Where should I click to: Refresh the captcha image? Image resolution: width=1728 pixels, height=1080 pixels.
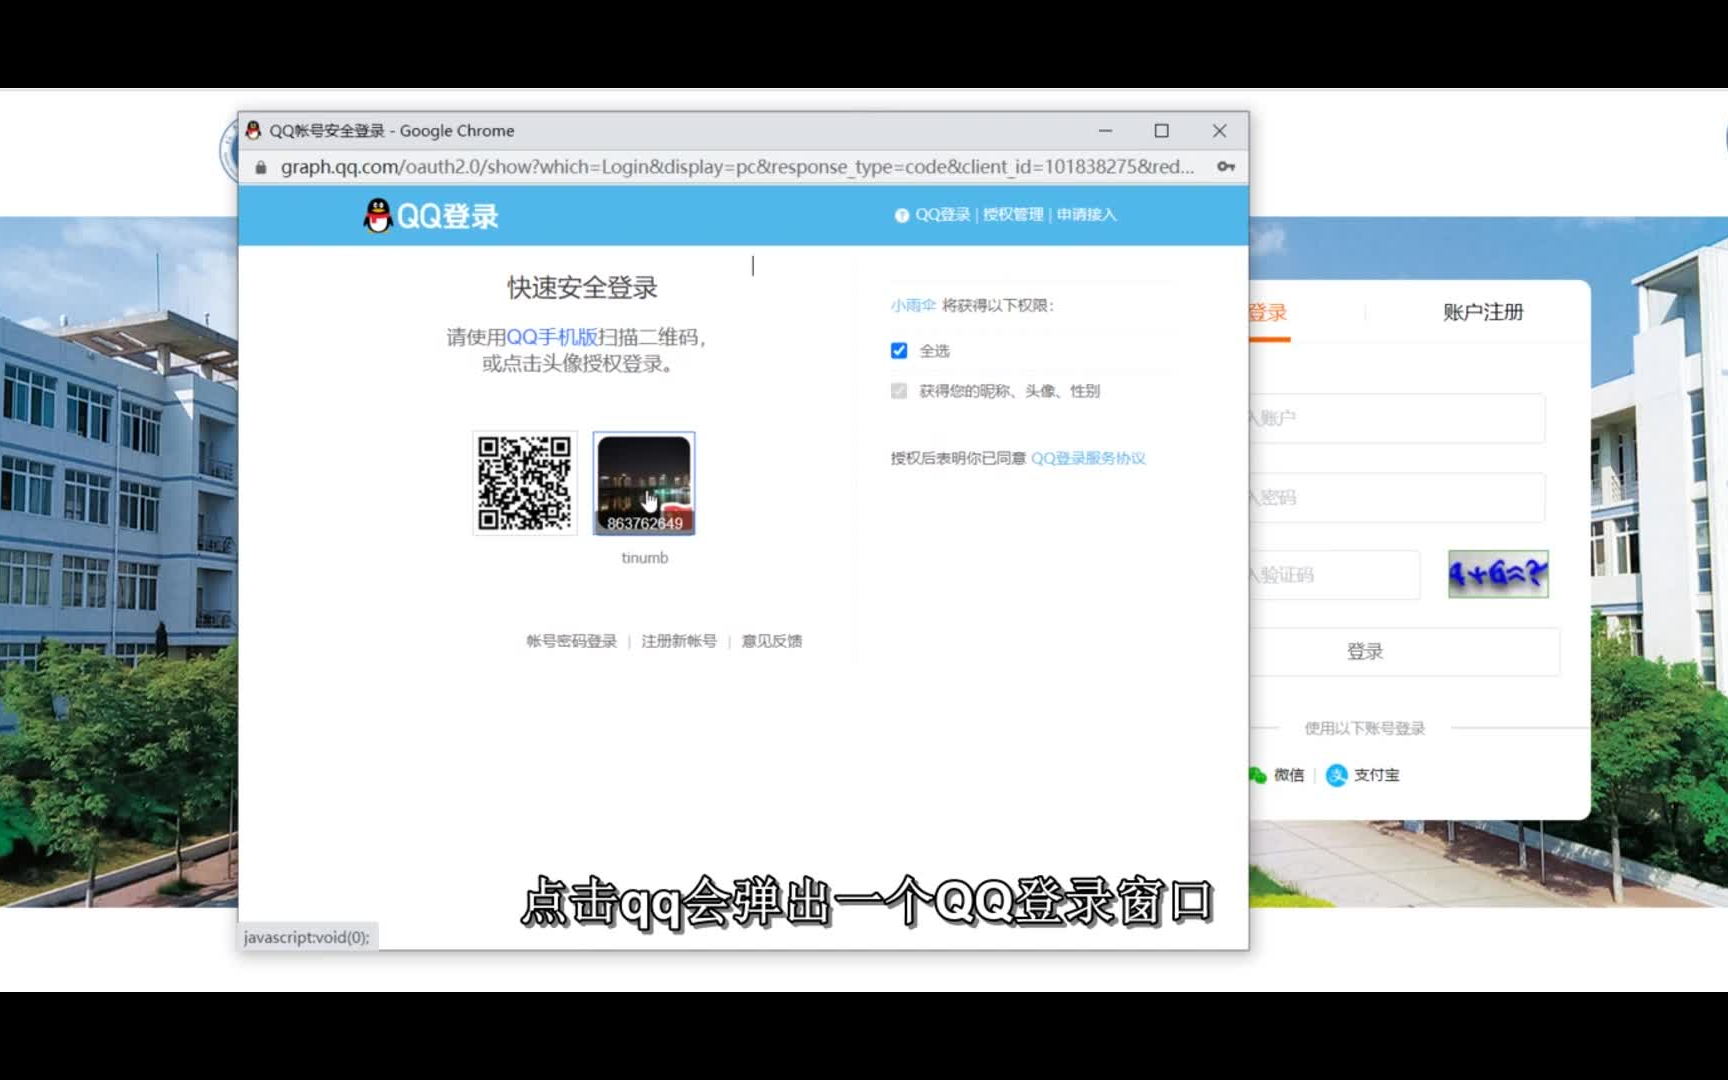click(1498, 574)
